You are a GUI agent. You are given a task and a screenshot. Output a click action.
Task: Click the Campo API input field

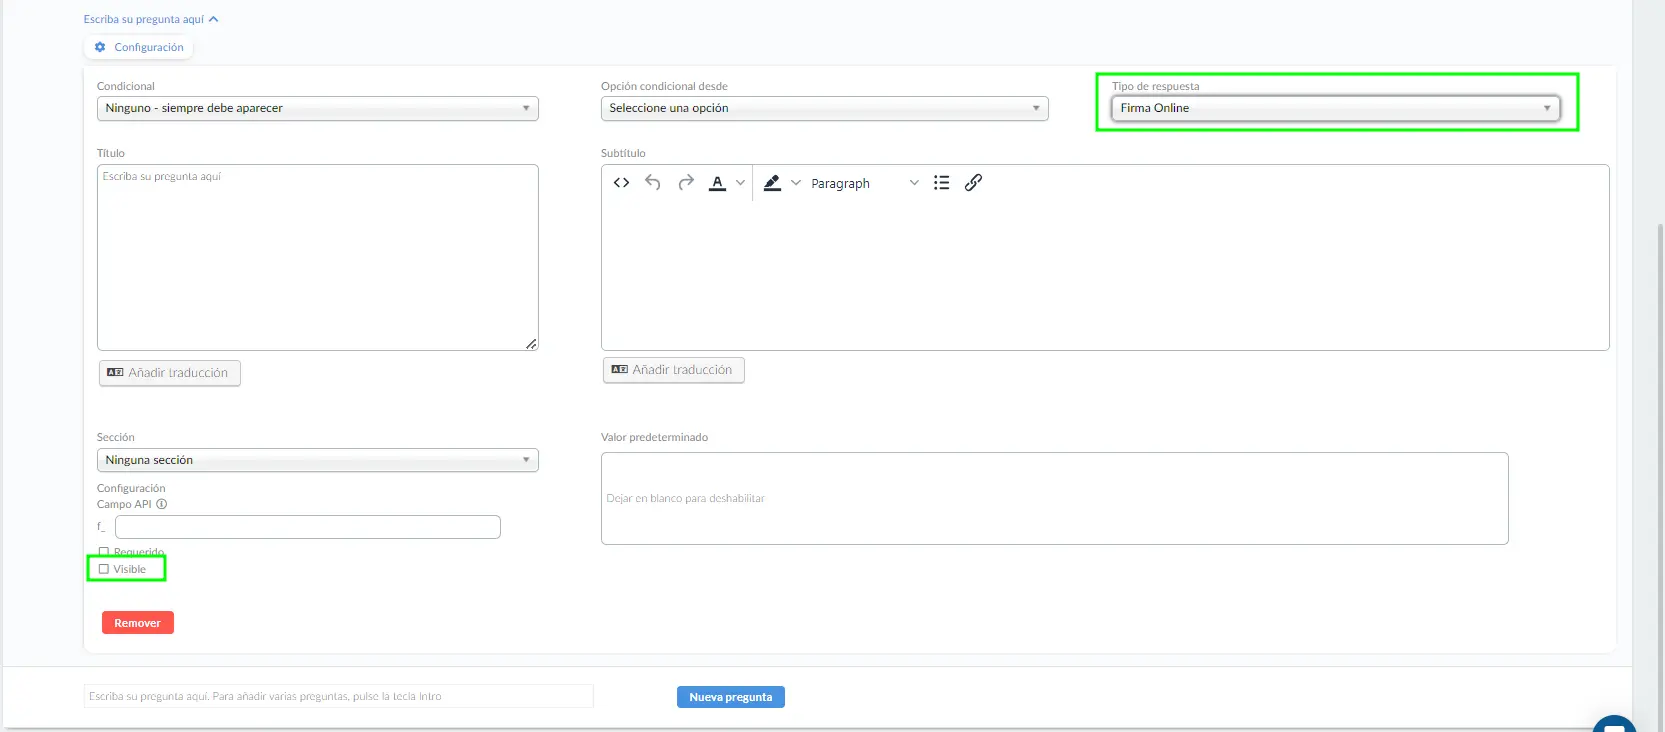point(308,527)
